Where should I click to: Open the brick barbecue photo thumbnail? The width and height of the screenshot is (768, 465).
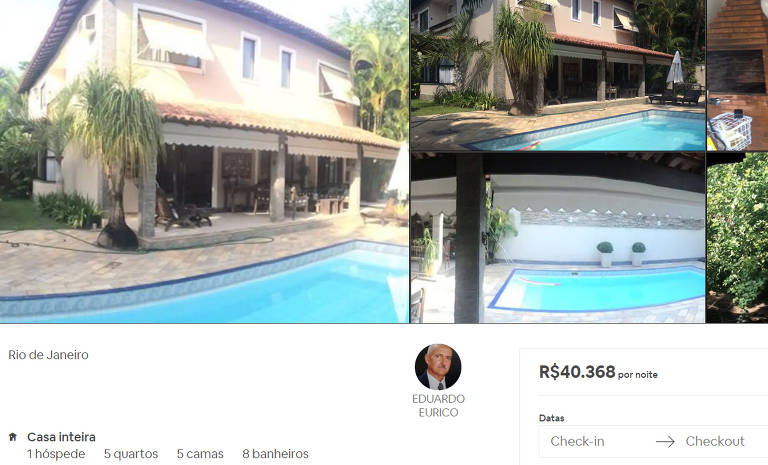pyautogui.click(x=738, y=75)
